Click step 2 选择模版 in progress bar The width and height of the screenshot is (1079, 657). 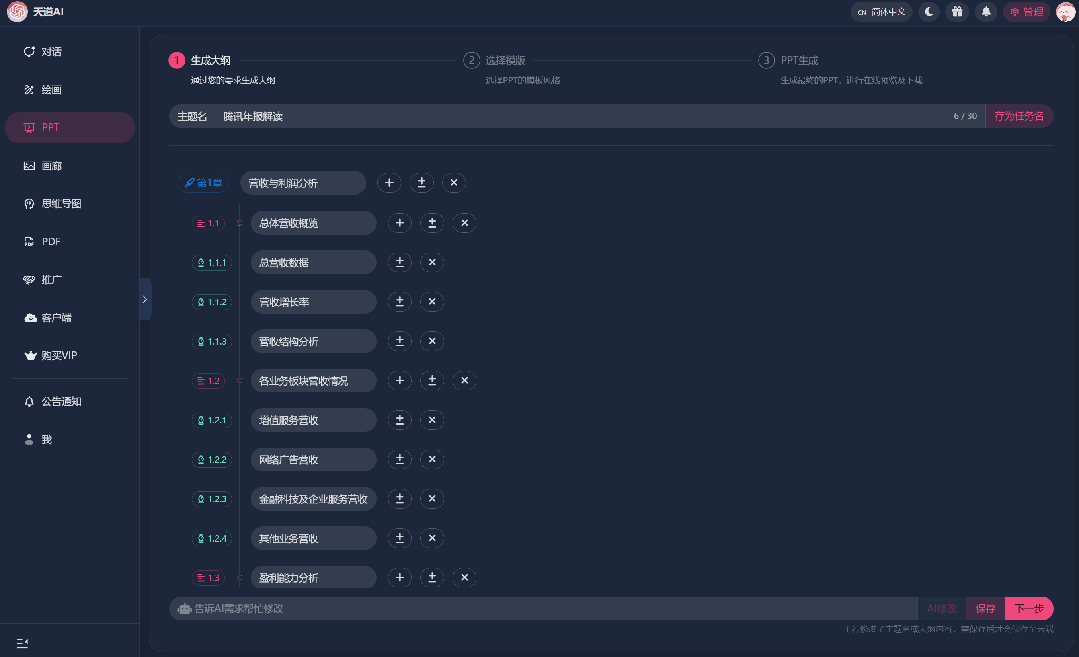[x=505, y=60]
